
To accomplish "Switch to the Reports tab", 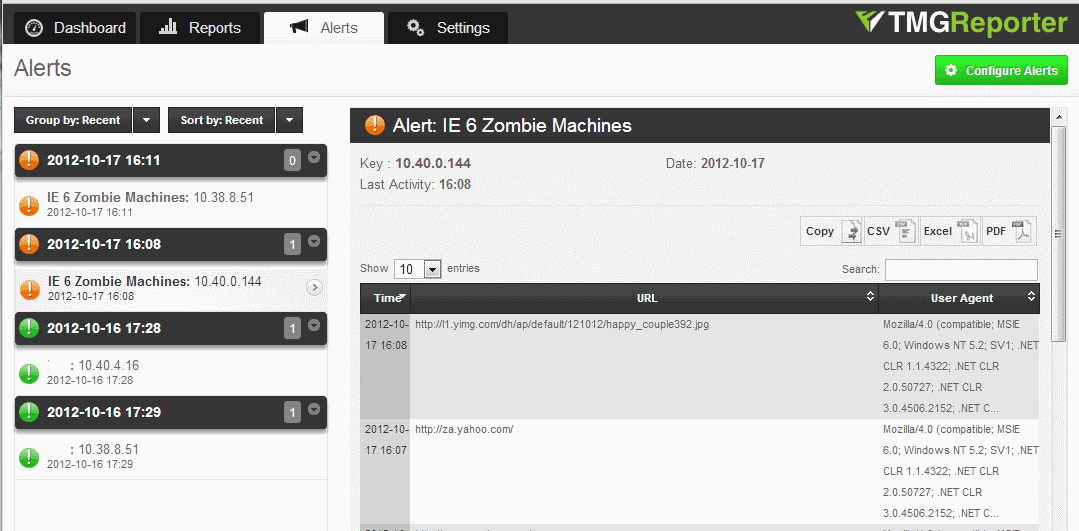I will click(200, 28).
